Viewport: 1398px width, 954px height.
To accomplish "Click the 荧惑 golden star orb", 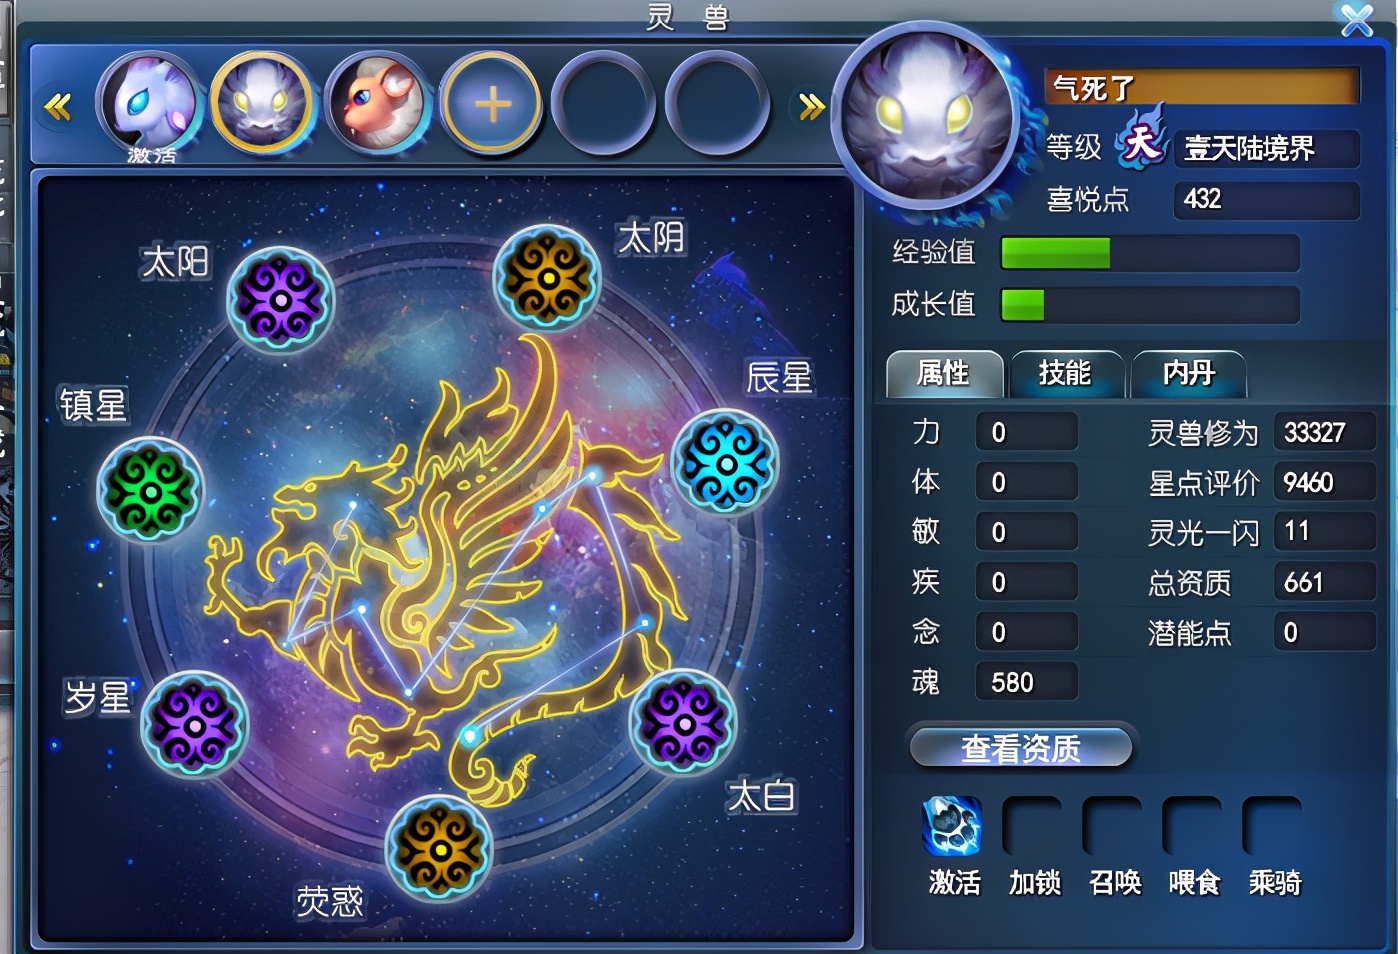I will click(439, 847).
